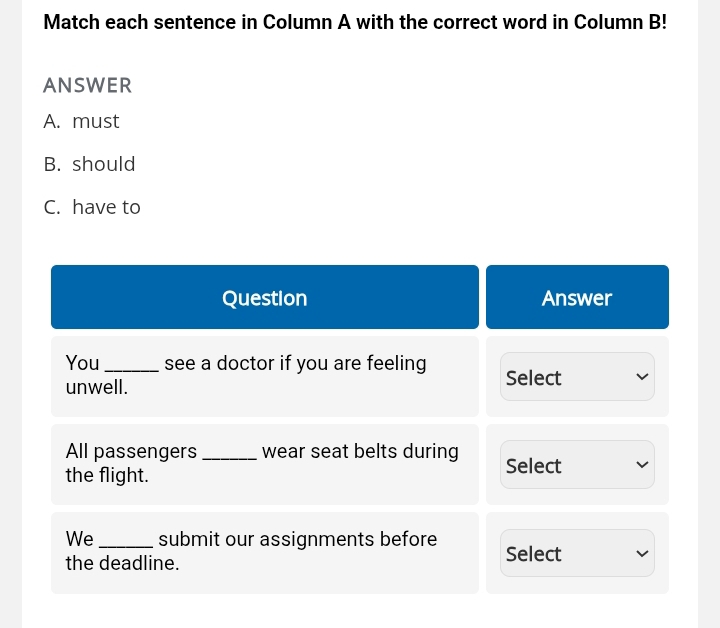The width and height of the screenshot is (720, 628).
Task: Click the blank after "All passengers"
Action: coord(229,453)
